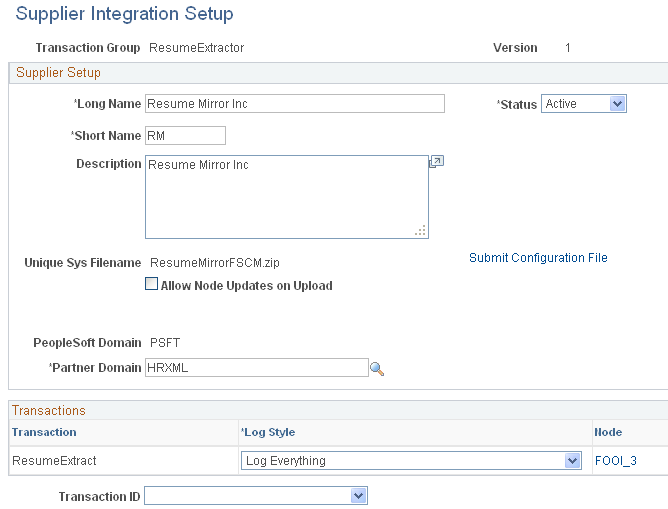Click the Transactions section header
This screenshot has height=509, width=668.
tap(49, 410)
